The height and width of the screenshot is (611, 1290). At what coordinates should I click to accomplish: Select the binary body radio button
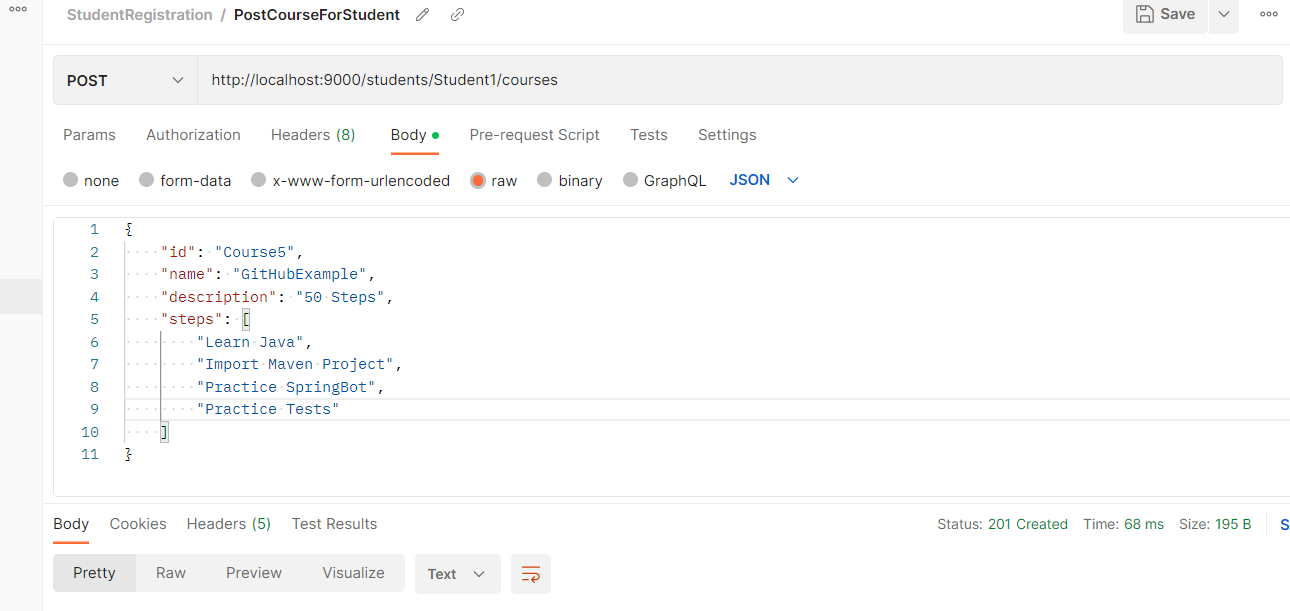pyautogui.click(x=545, y=180)
